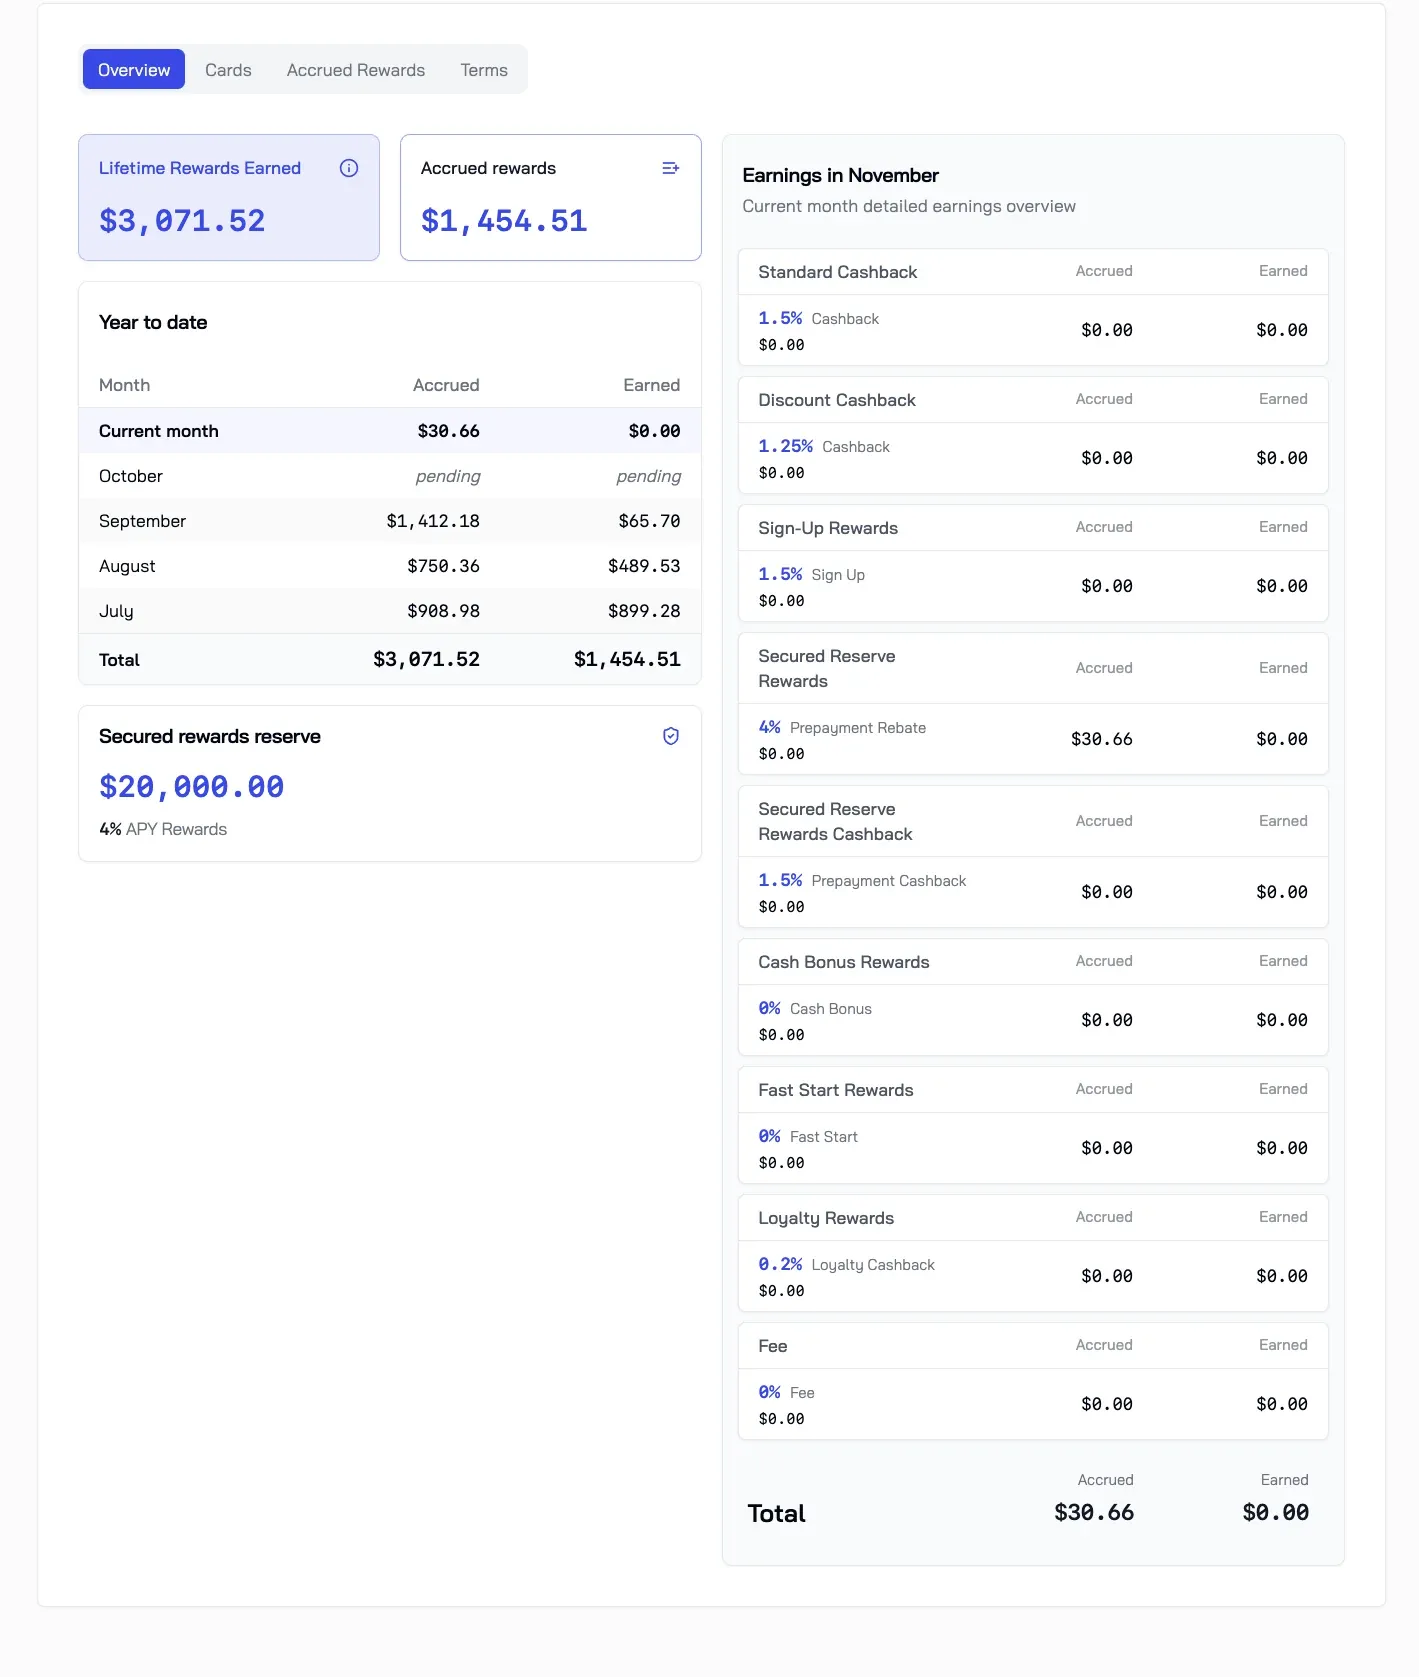Viewport: 1419px width, 1677px height.
Task: Click the October row label
Action: click(131, 476)
